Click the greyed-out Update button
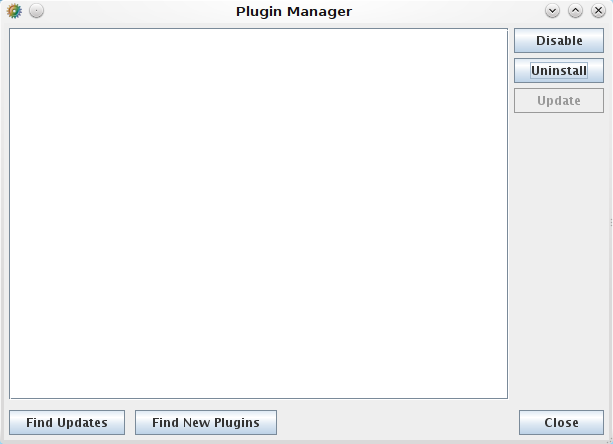This screenshot has width=613, height=444. pyautogui.click(x=559, y=101)
